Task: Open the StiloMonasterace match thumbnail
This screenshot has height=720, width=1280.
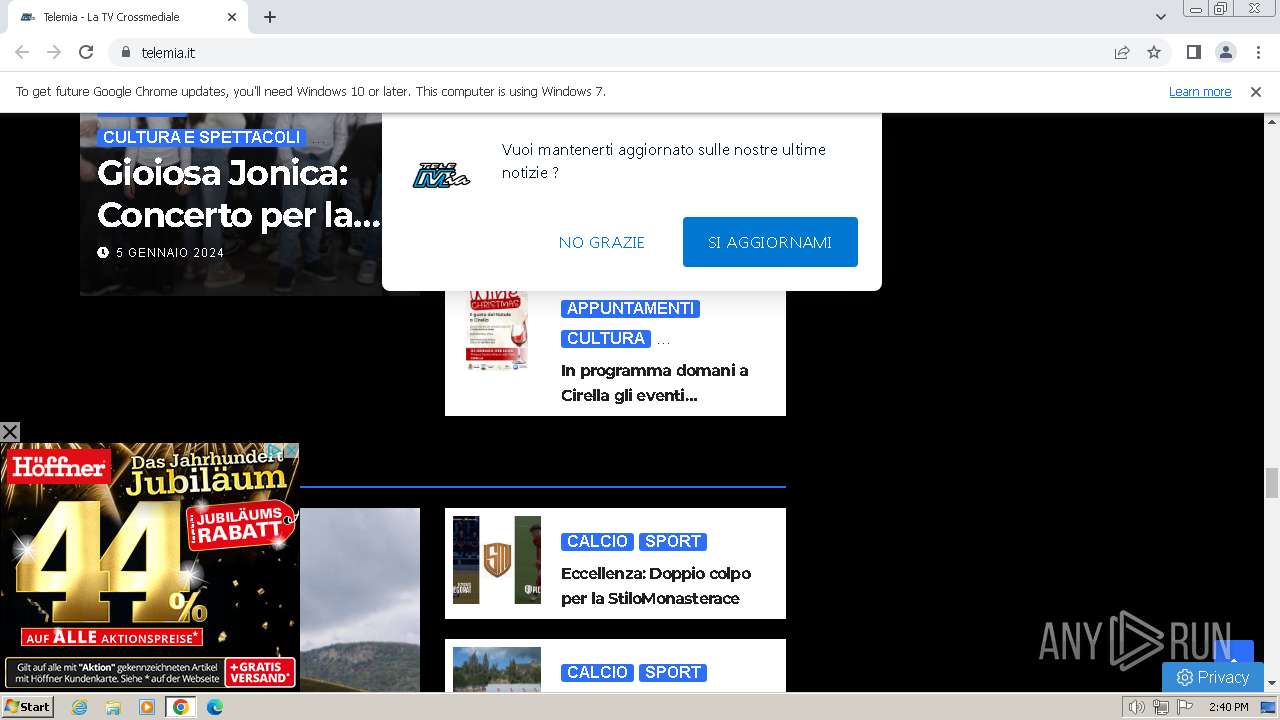Action: click(x=497, y=560)
